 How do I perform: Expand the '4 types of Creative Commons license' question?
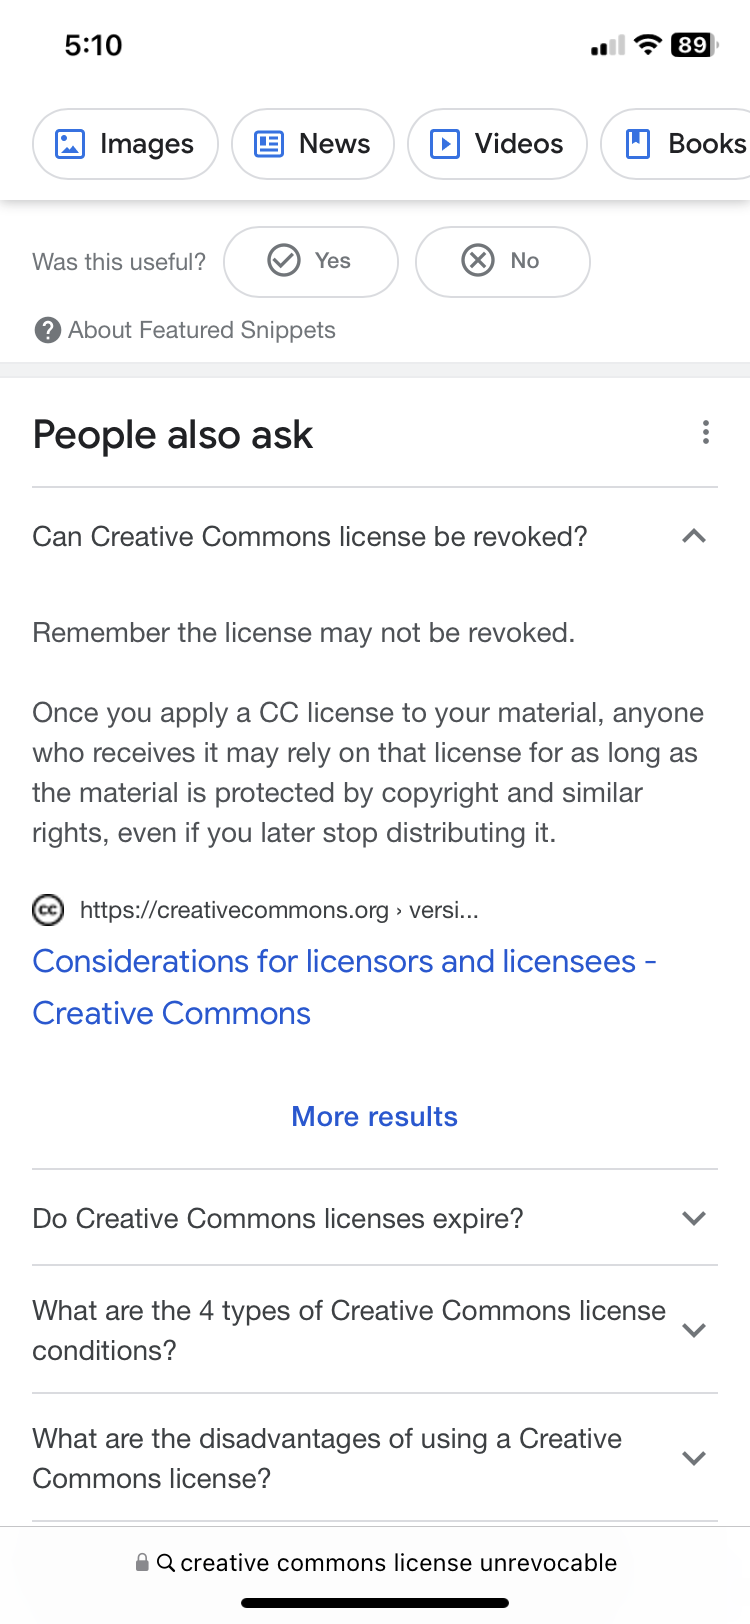click(375, 1330)
